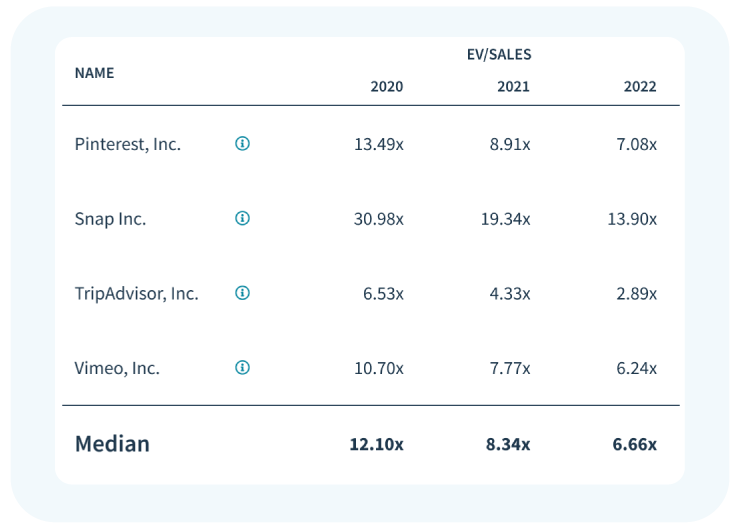The image size is (740, 530).
Task: Select the 2020 median value 12.10x
Action: tap(376, 444)
